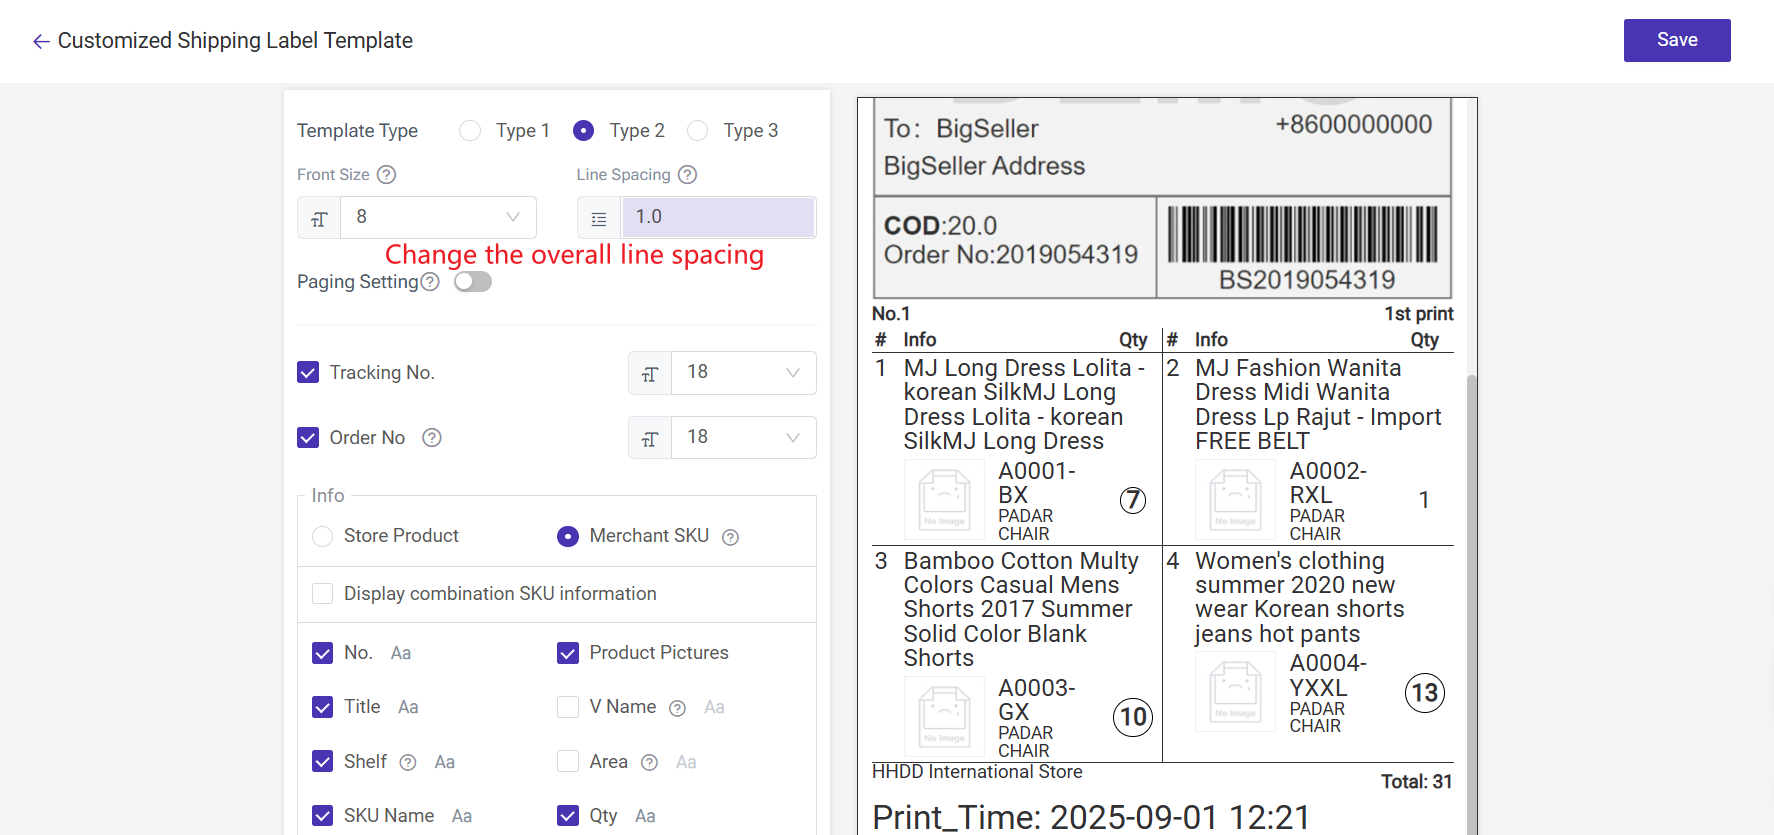Open the Order No font size dropdown
1774x835 pixels.
click(x=744, y=438)
